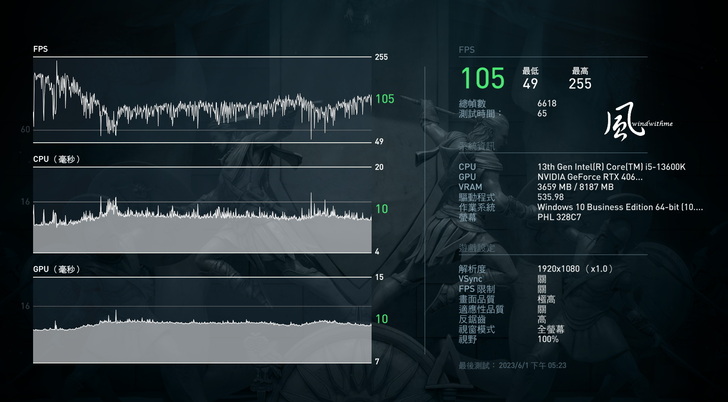Click the 最低 minimum label
The height and width of the screenshot is (402, 728).
point(530,71)
